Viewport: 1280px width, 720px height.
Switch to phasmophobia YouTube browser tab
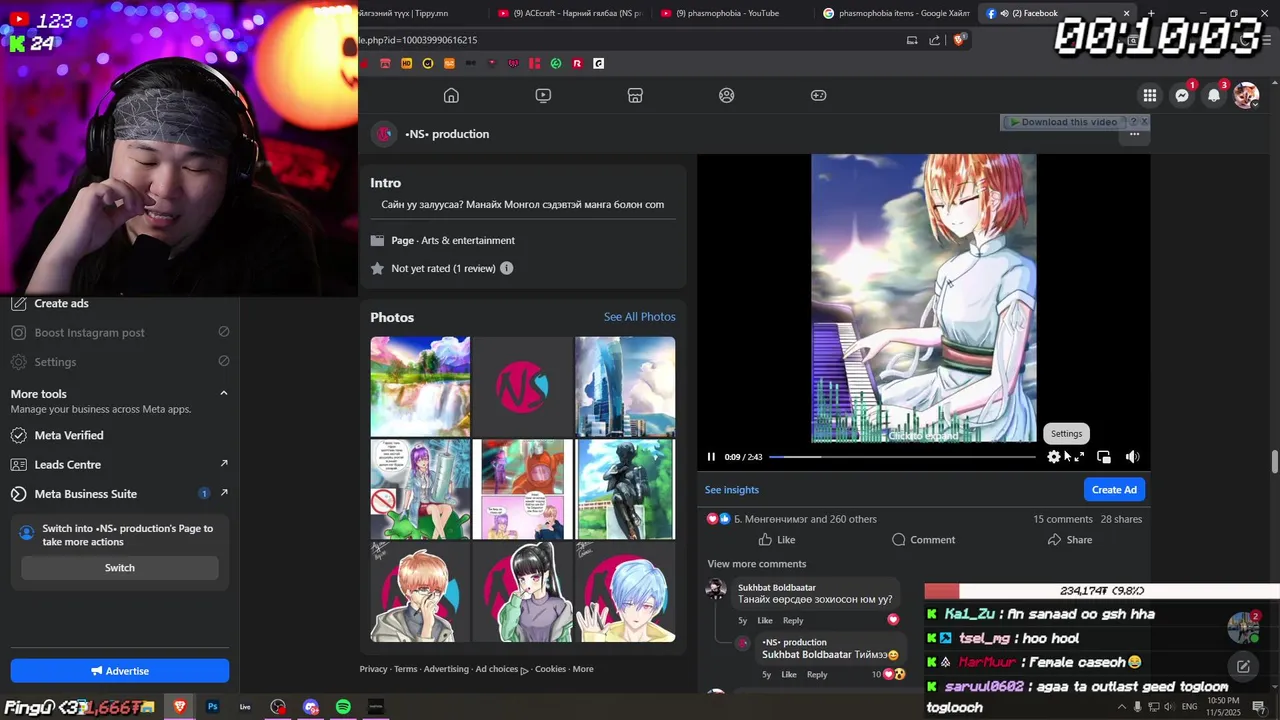(x=727, y=13)
